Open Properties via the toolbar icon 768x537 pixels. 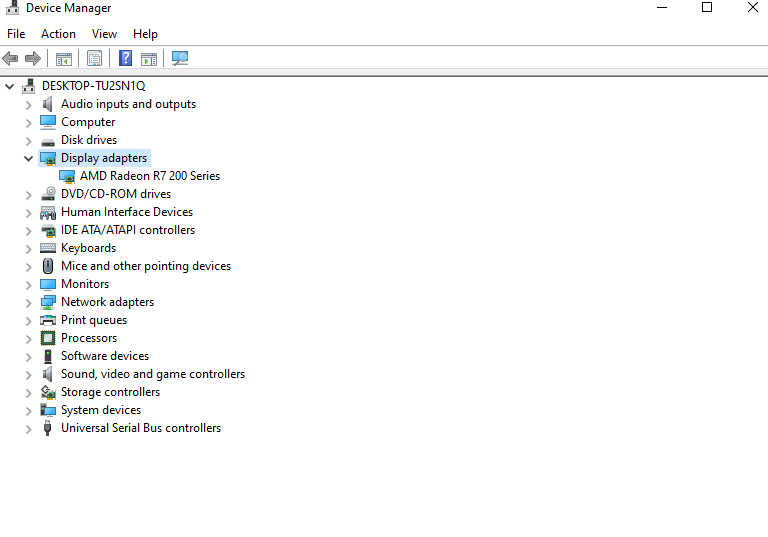click(x=95, y=58)
